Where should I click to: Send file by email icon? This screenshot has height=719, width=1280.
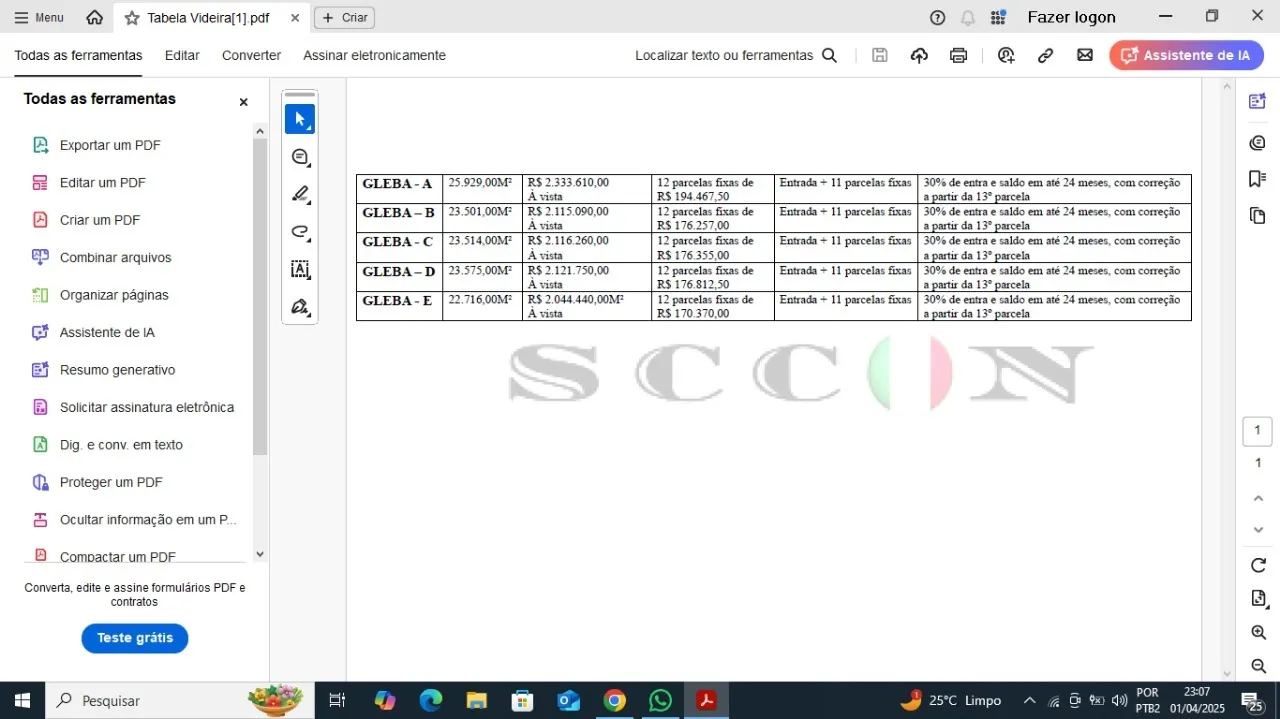(x=1085, y=56)
